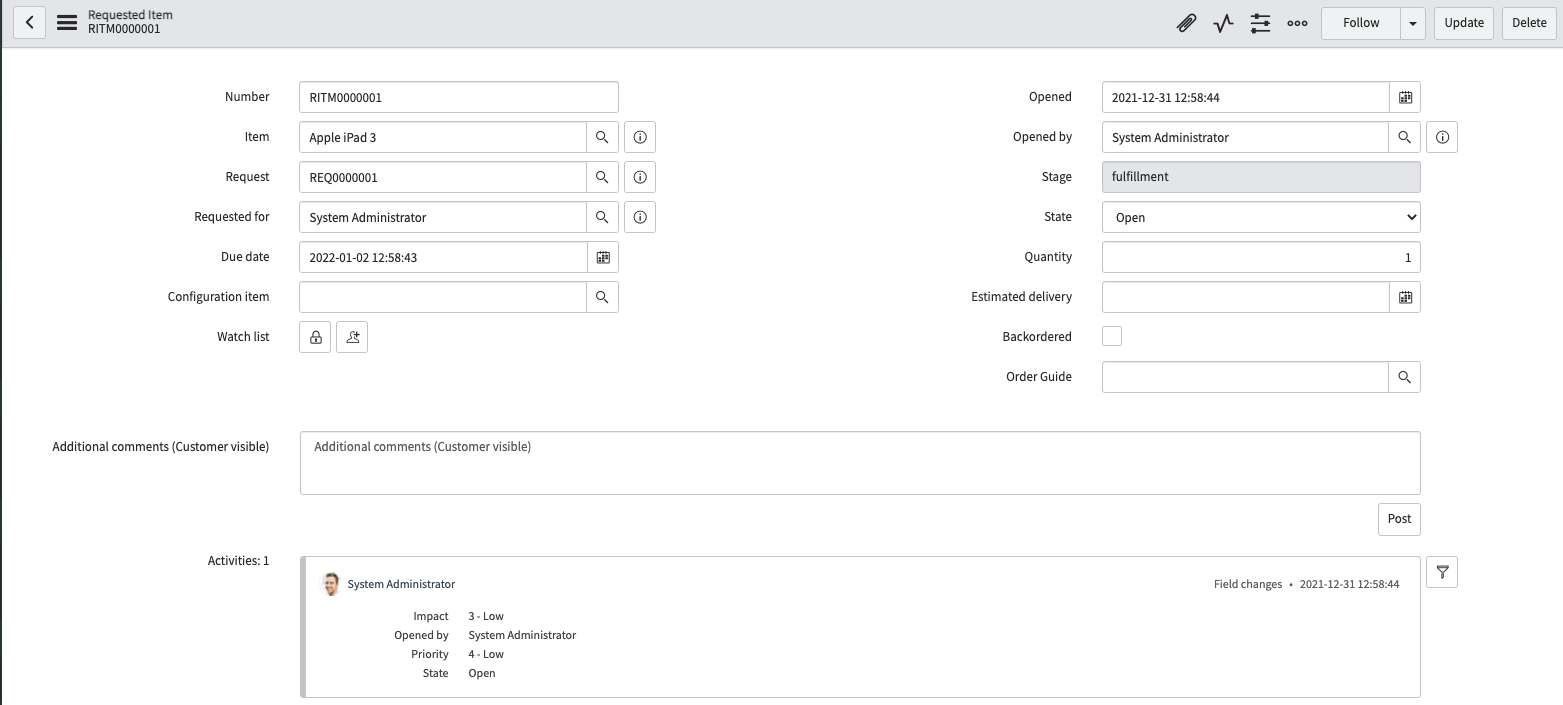Image resolution: width=1563 pixels, height=705 pixels.
Task: Click the Field changes activity label
Action: [1248, 584]
